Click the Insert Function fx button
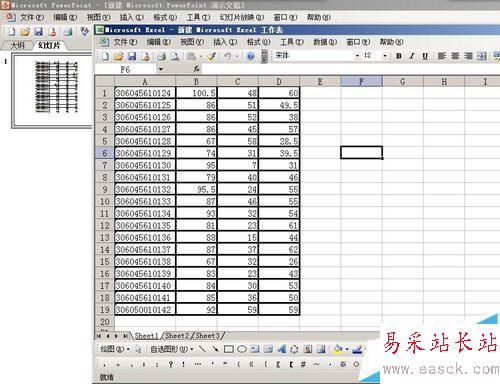The image size is (500, 384). coord(197,69)
